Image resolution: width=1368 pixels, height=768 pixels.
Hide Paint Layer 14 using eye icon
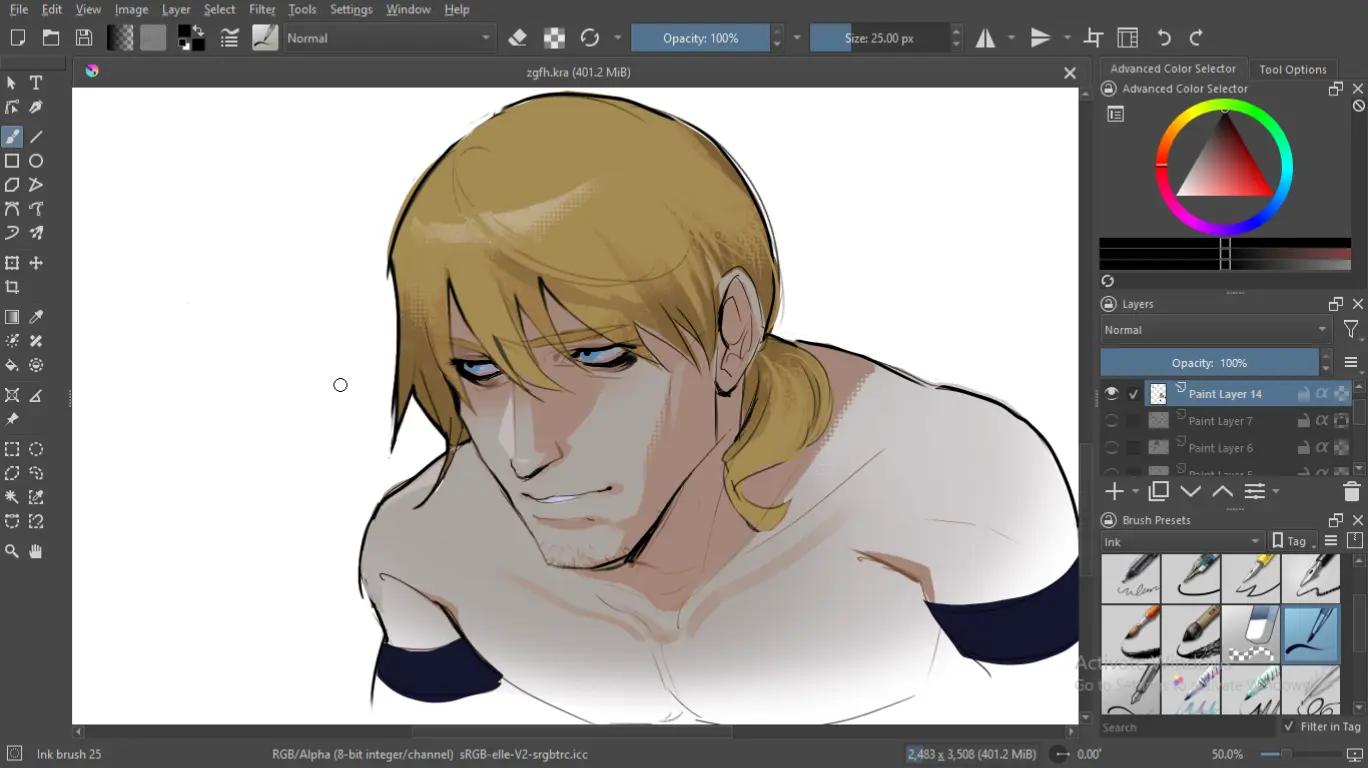pyautogui.click(x=1111, y=394)
